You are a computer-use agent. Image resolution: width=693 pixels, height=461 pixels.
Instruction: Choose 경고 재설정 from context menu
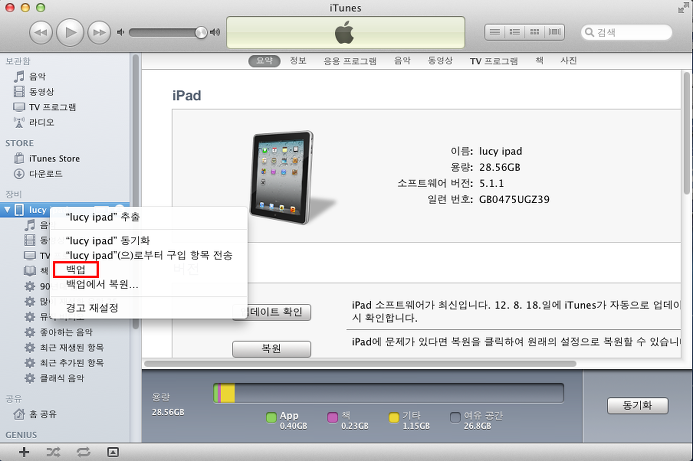[149, 308]
